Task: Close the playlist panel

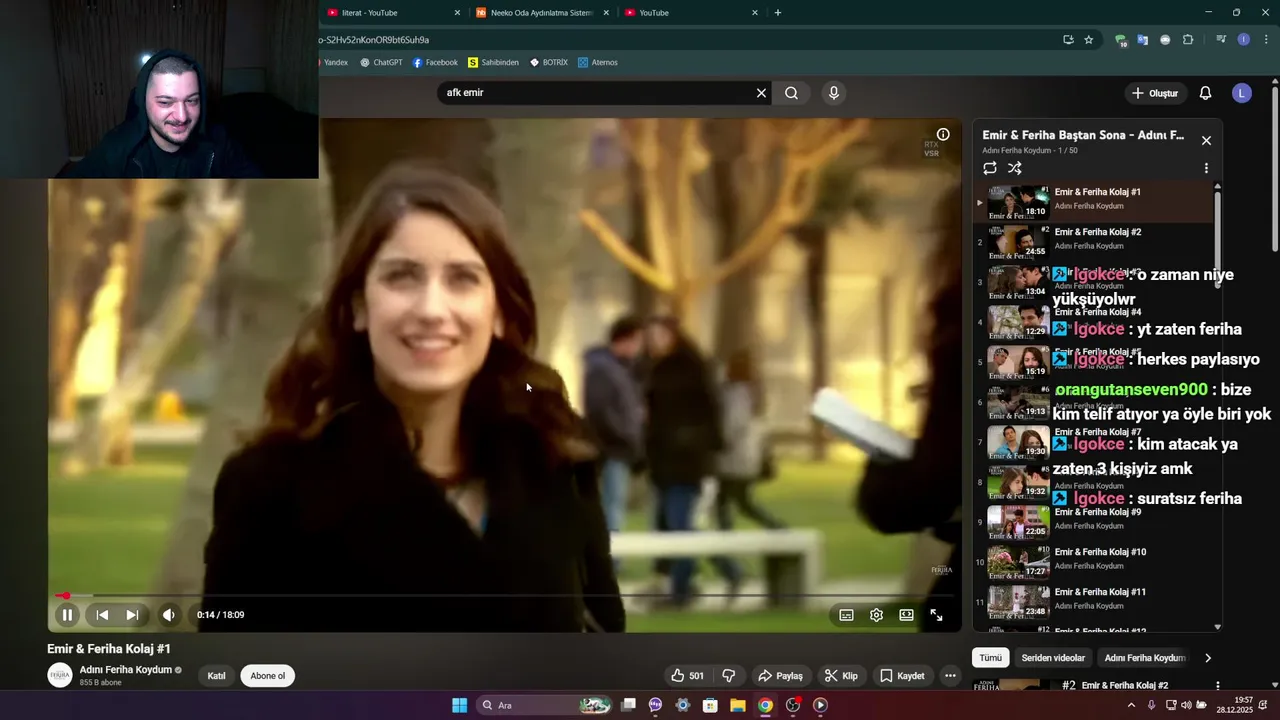Action: [x=1206, y=141]
